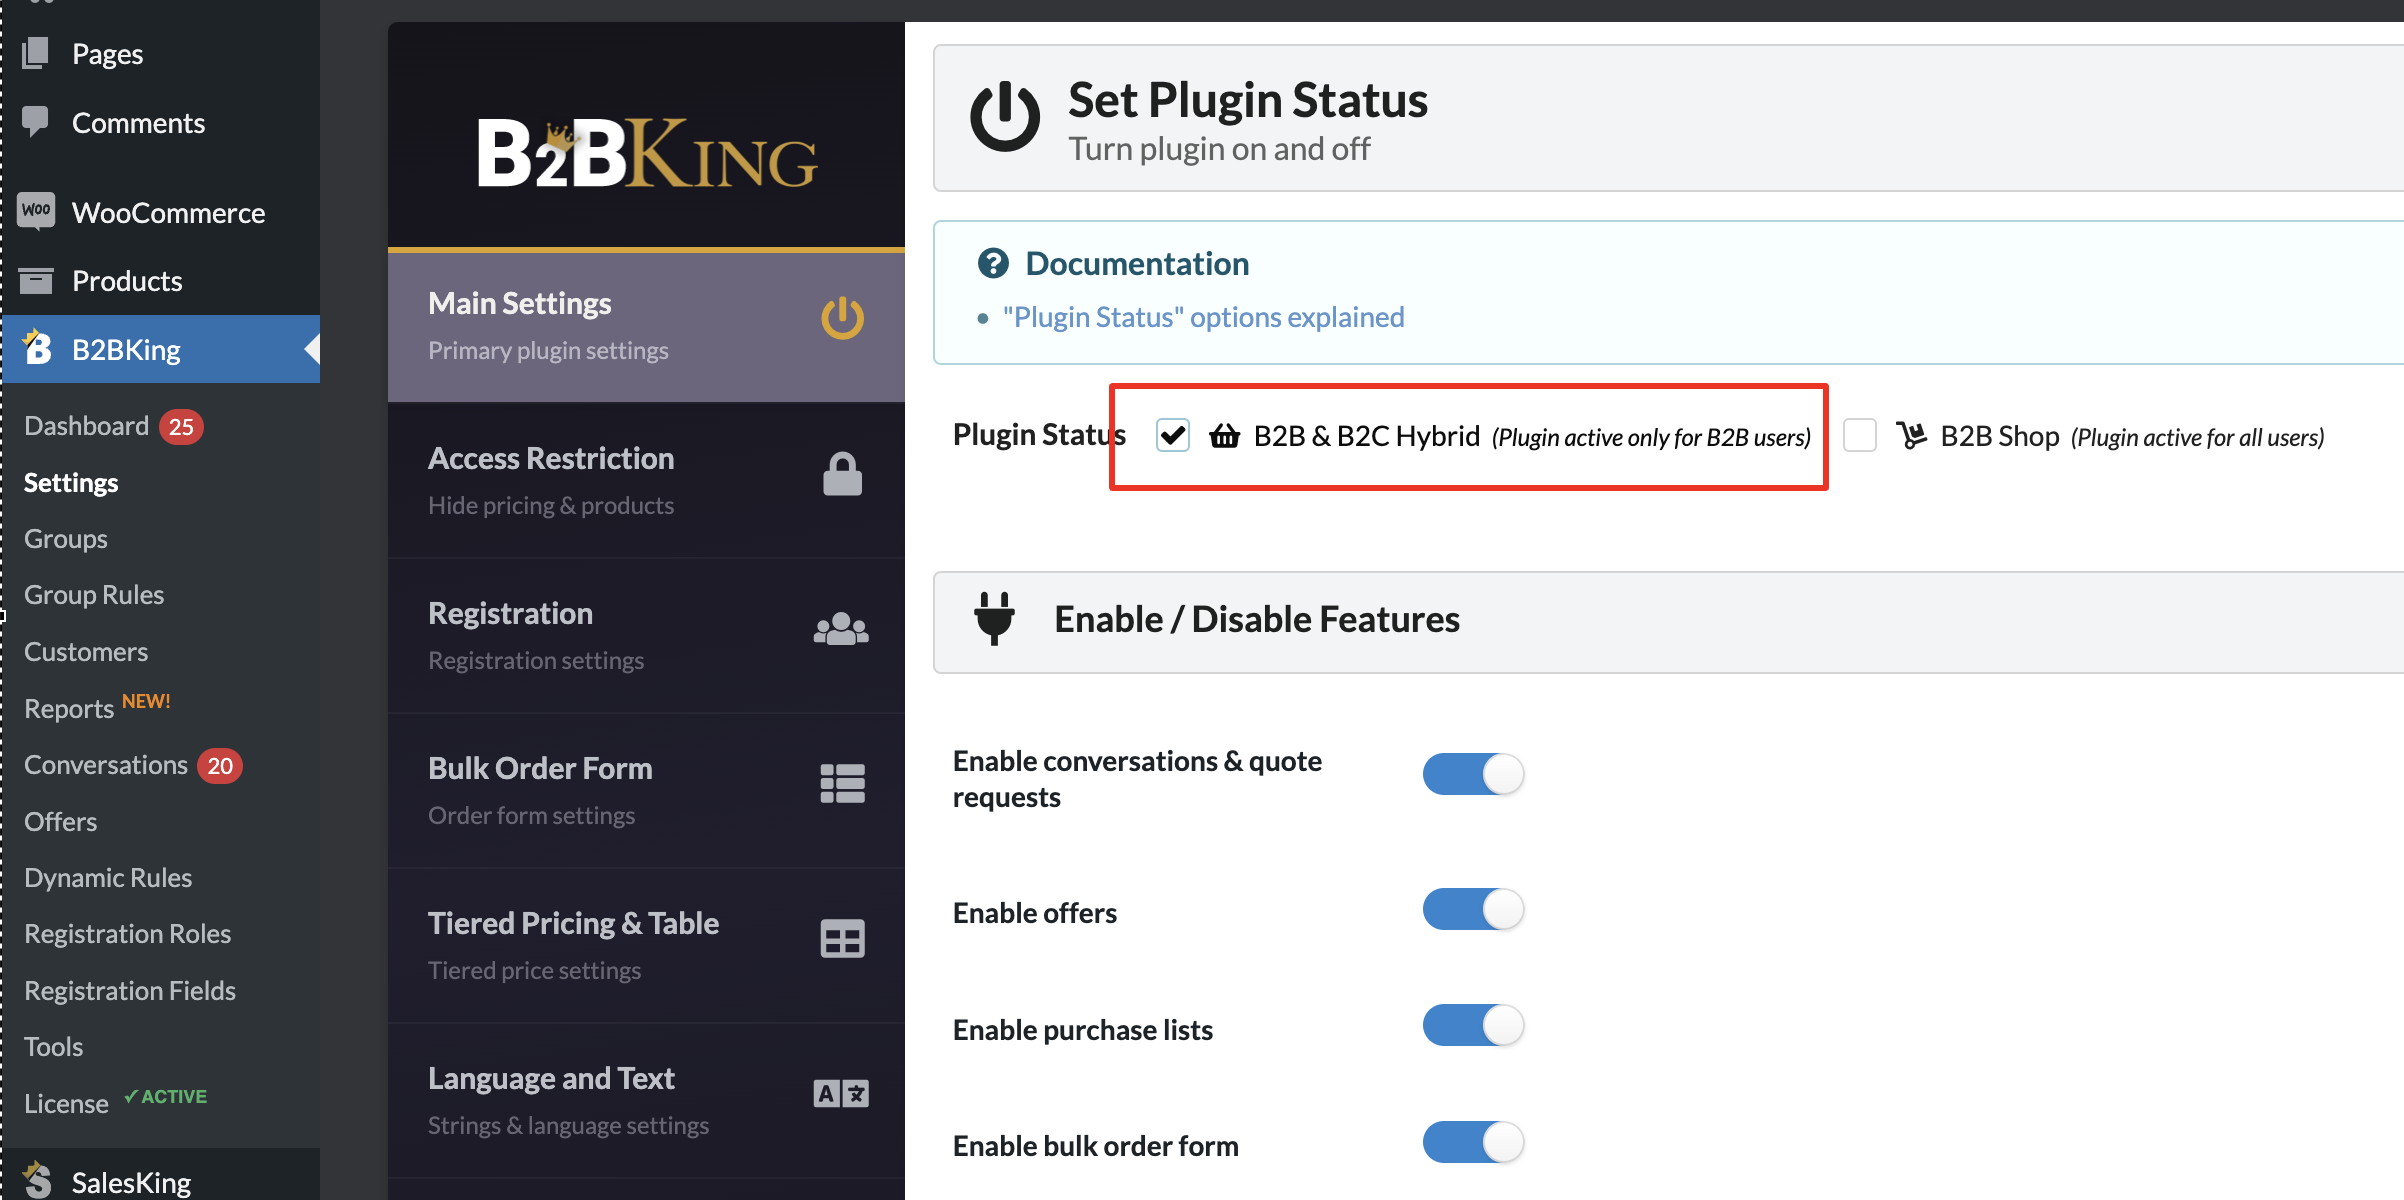Click the B2BKing crown B icon

37,347
